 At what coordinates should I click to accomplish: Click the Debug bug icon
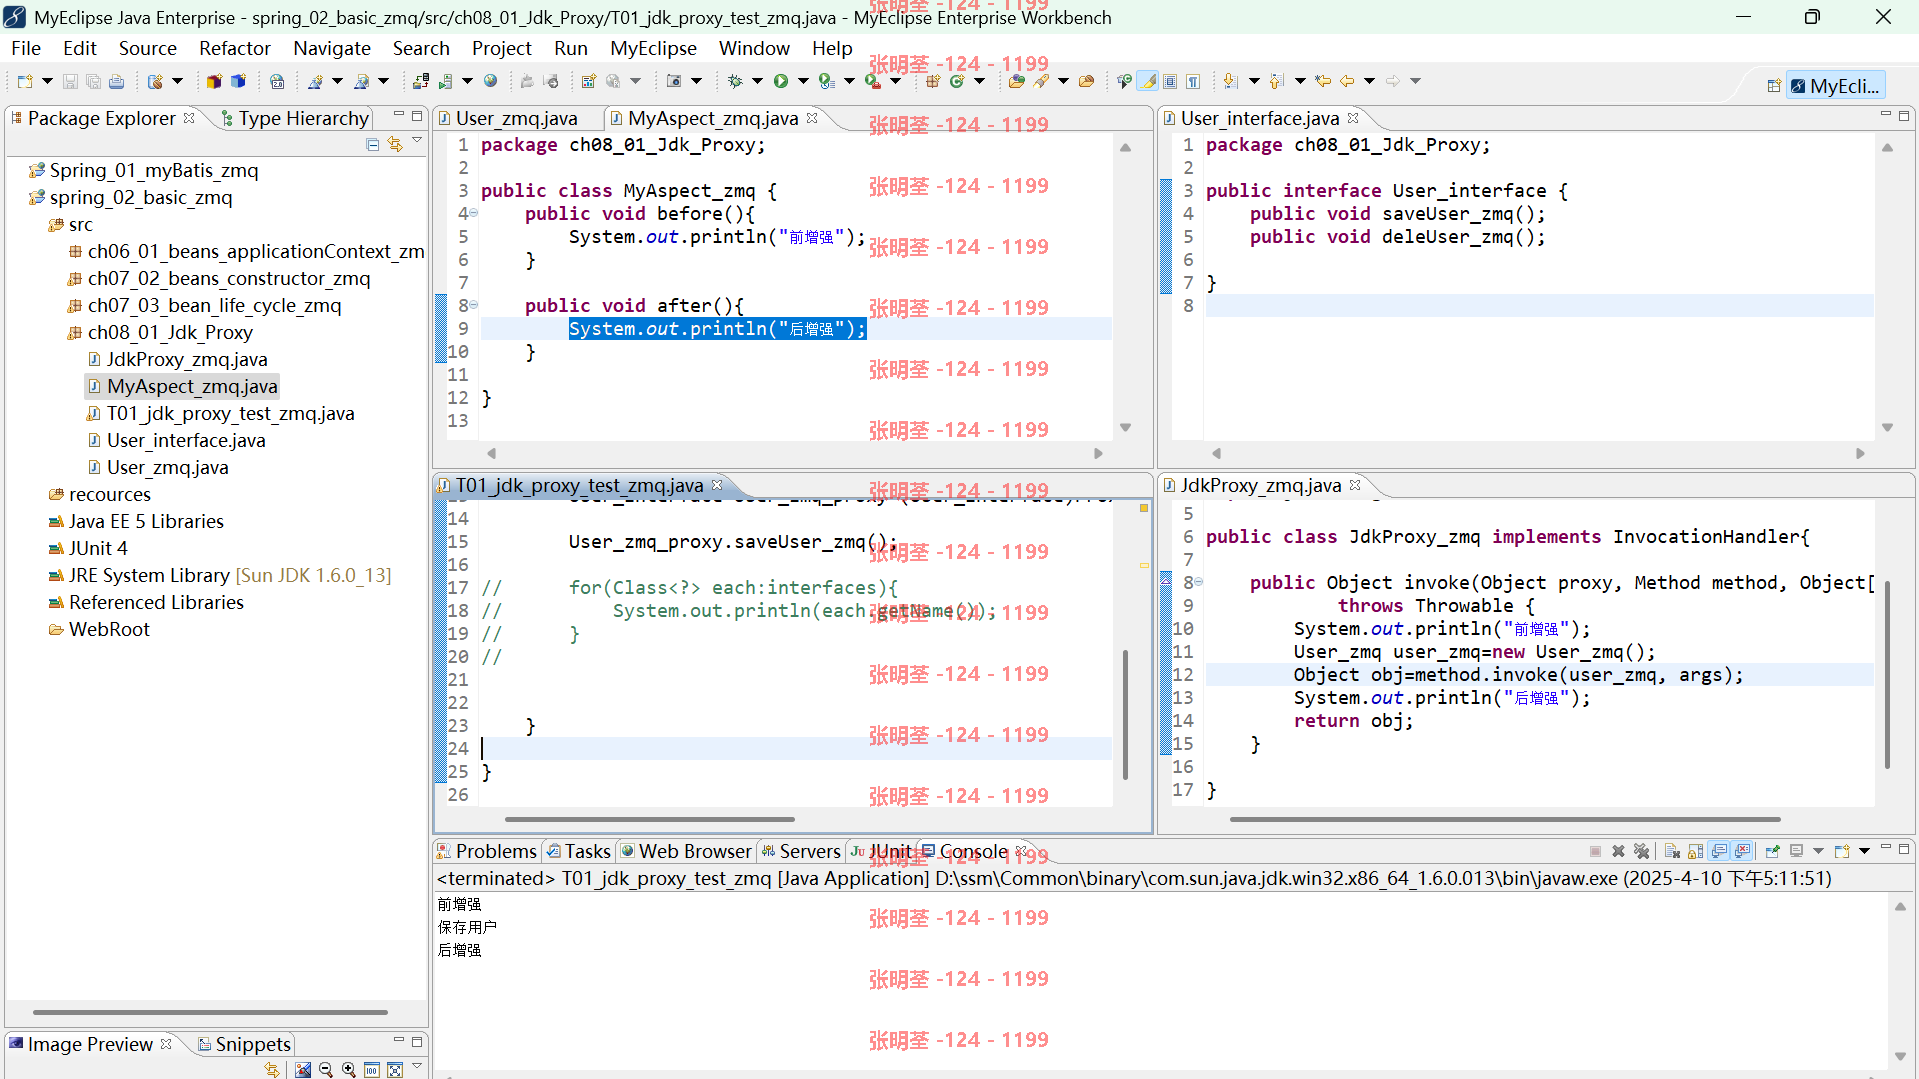coord(735,81)
